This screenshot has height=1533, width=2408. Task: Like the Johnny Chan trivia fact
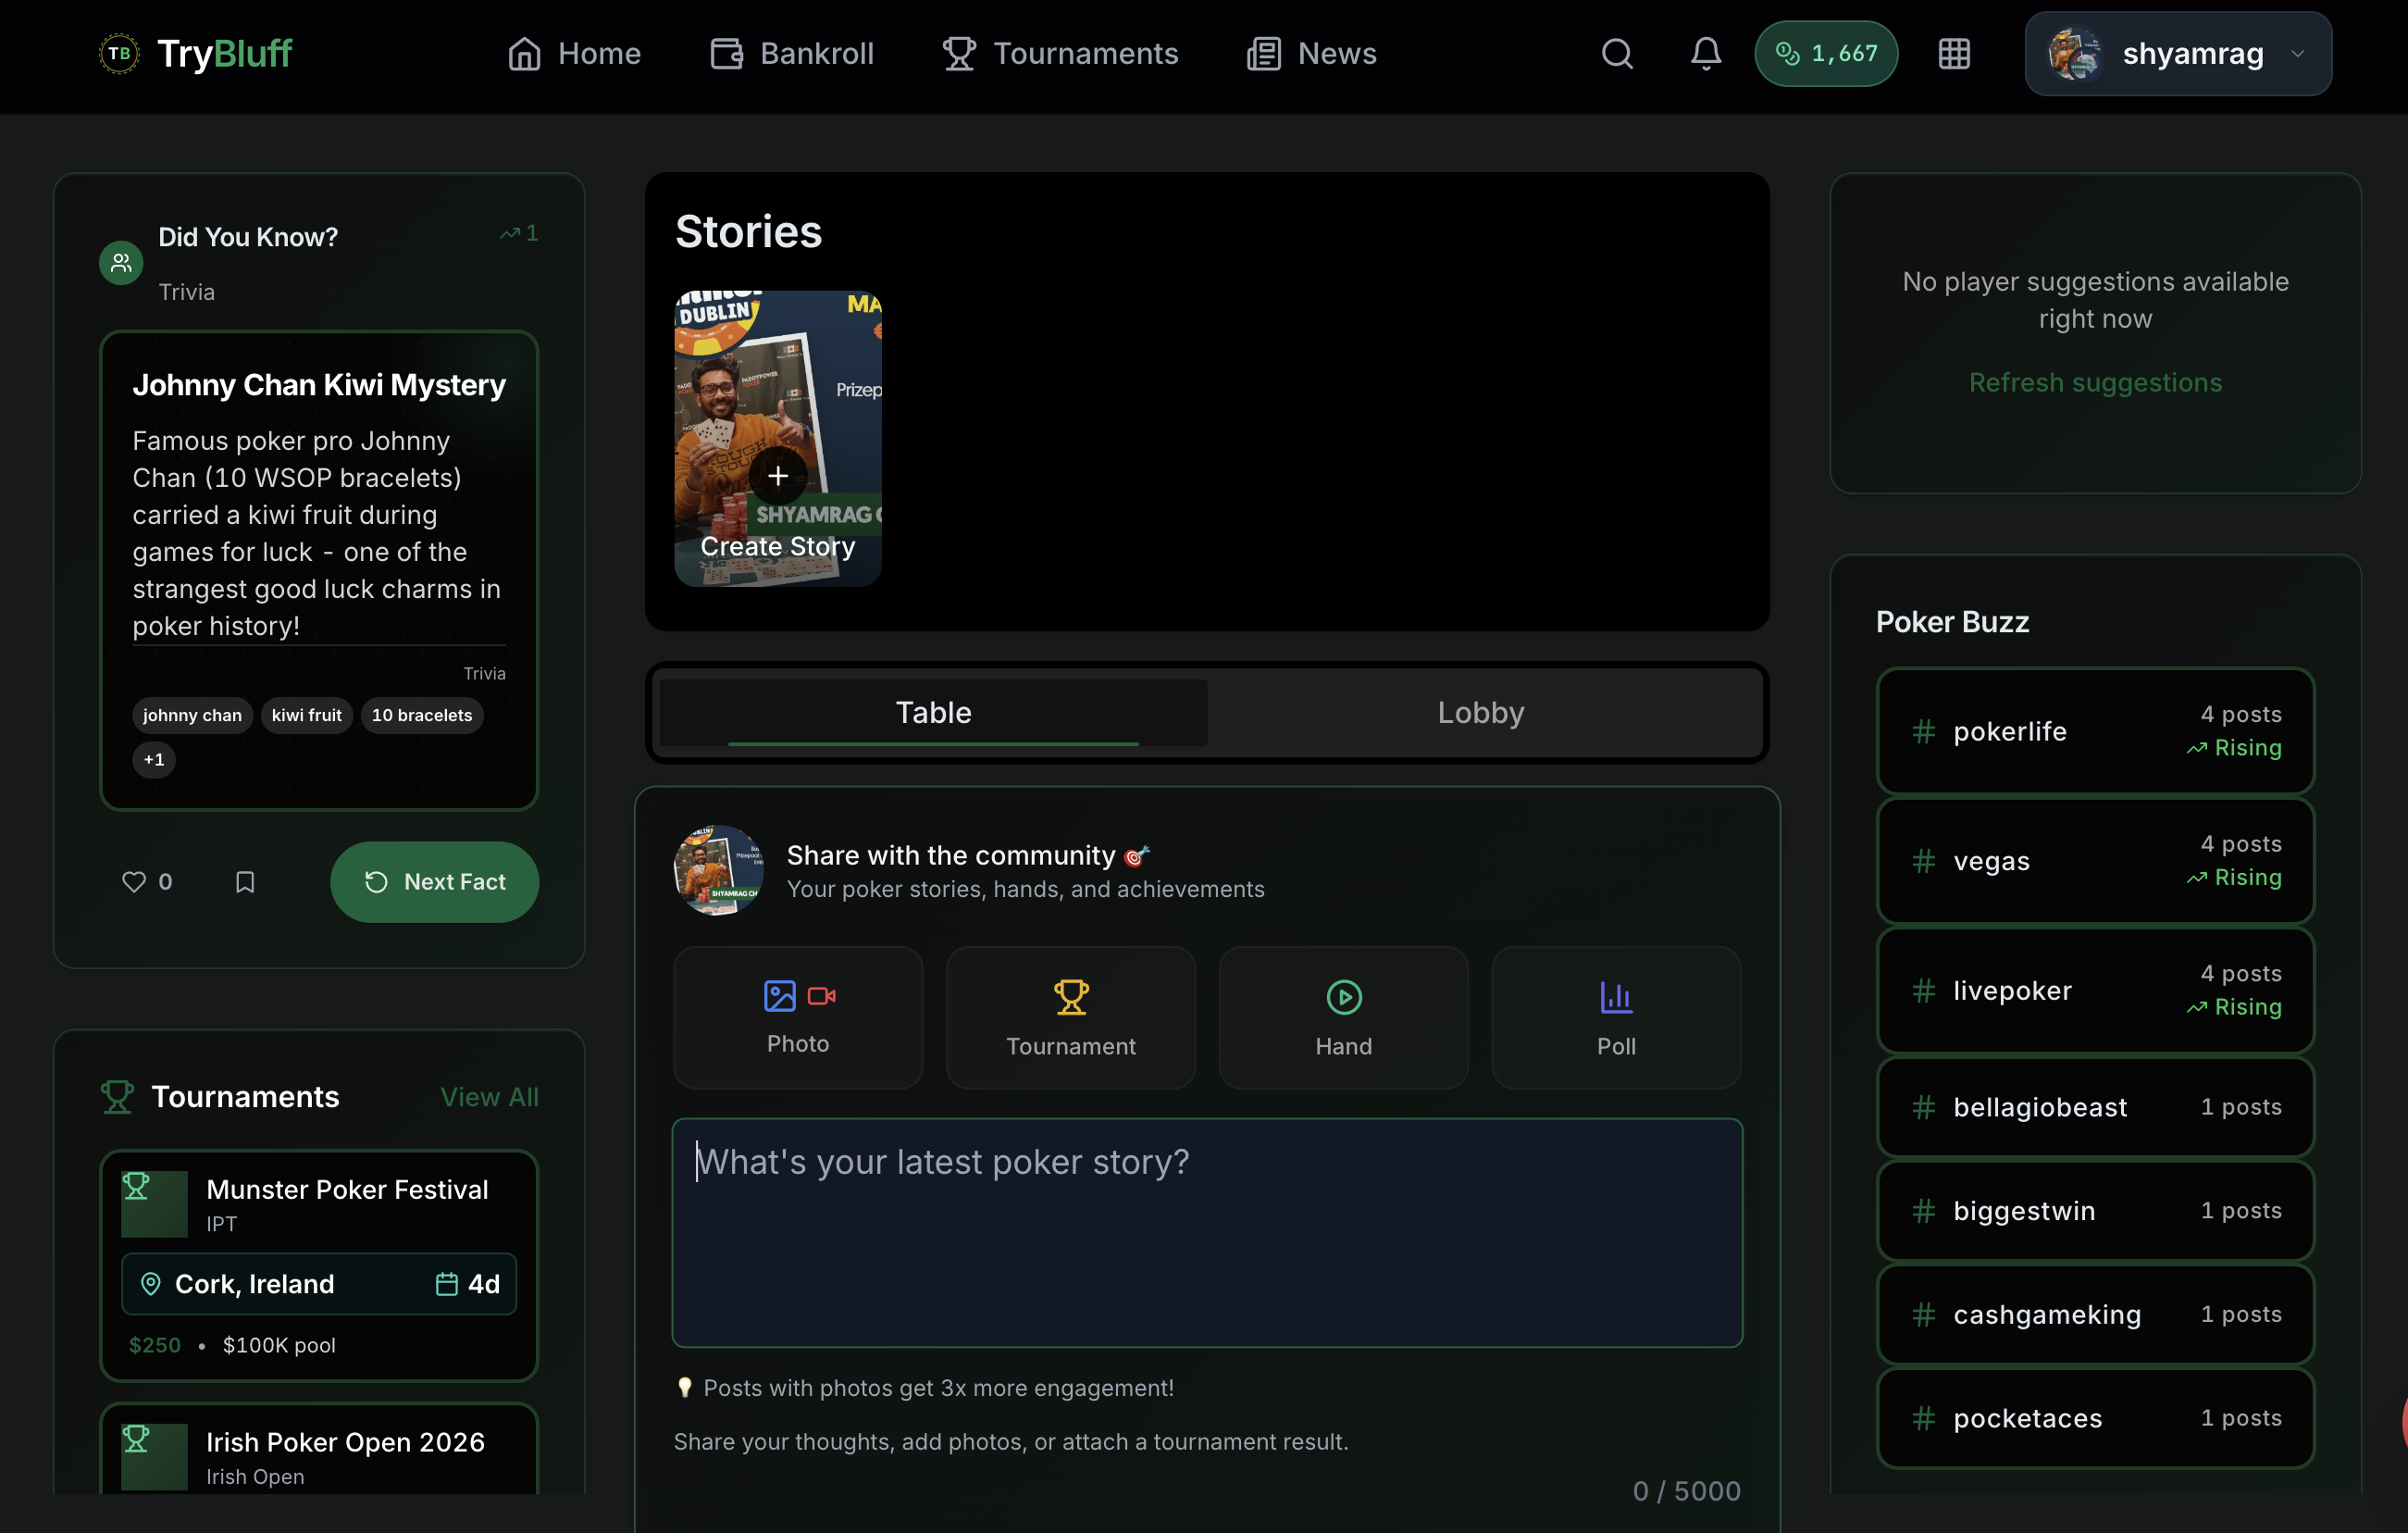(134, 881)
